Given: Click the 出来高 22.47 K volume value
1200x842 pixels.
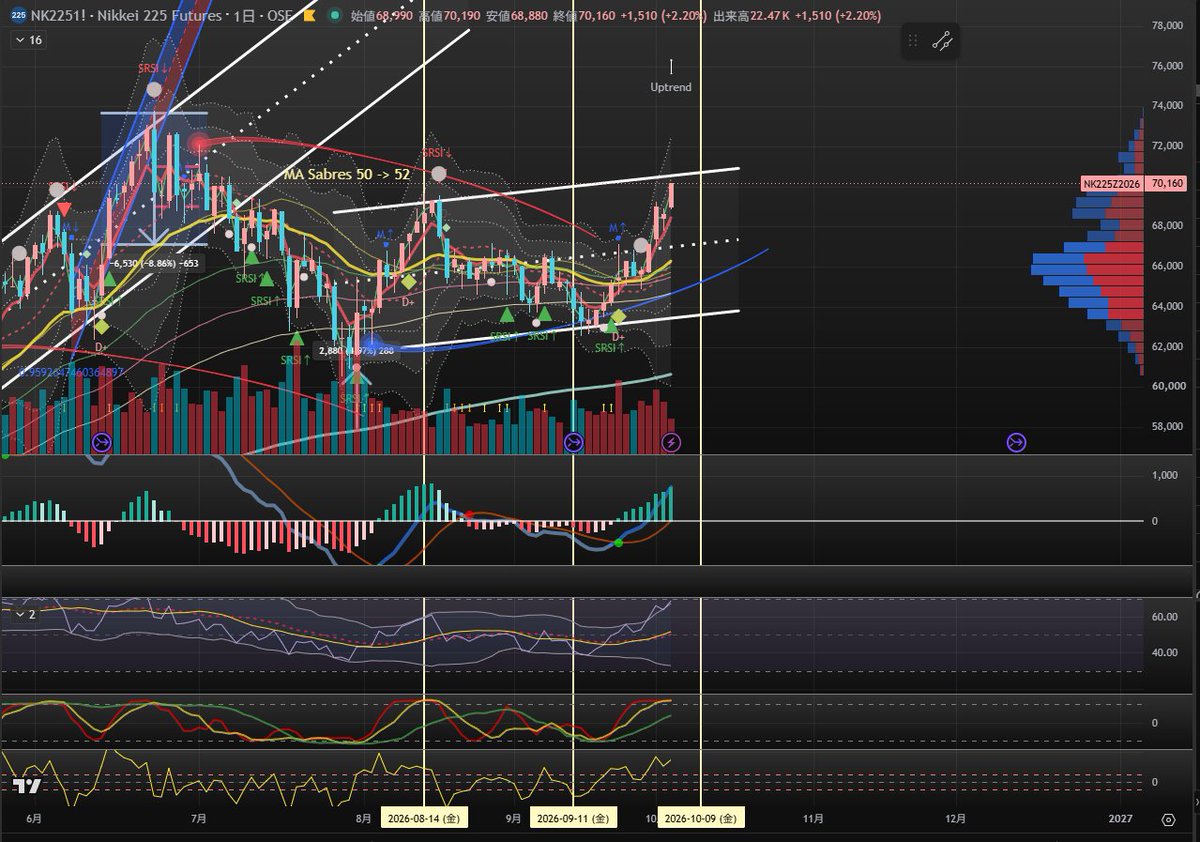Looking at the screenshot, I should click(750, 16).
